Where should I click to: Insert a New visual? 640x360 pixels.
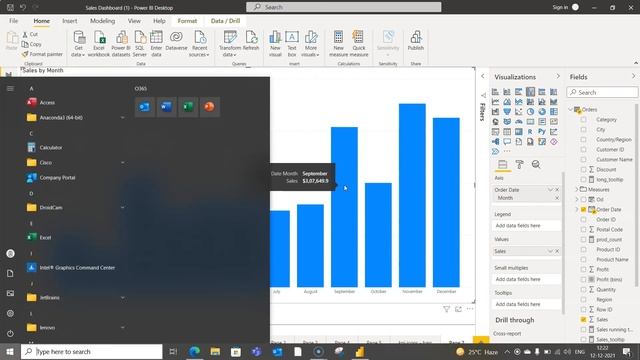(x=275, y=44)
